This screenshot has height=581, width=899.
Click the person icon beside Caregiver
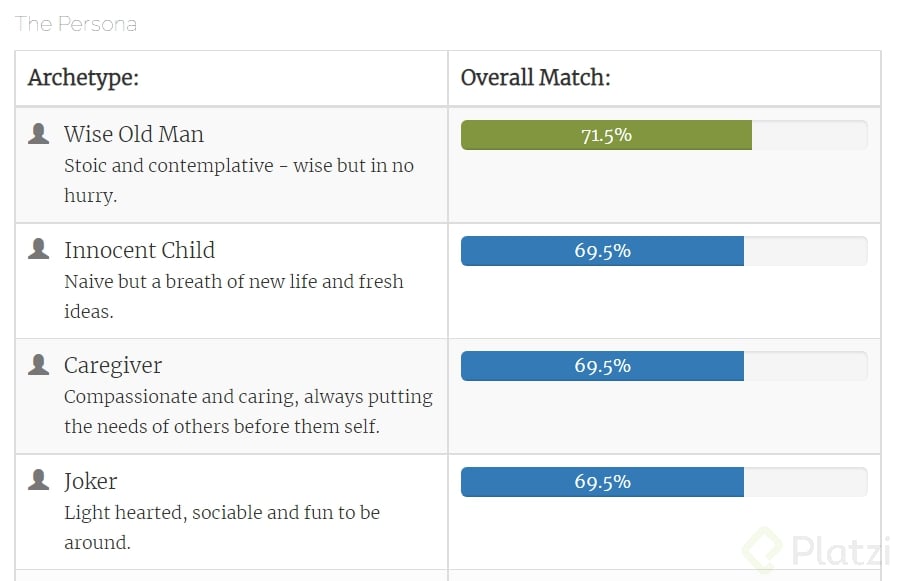click(x=39, y=365)
